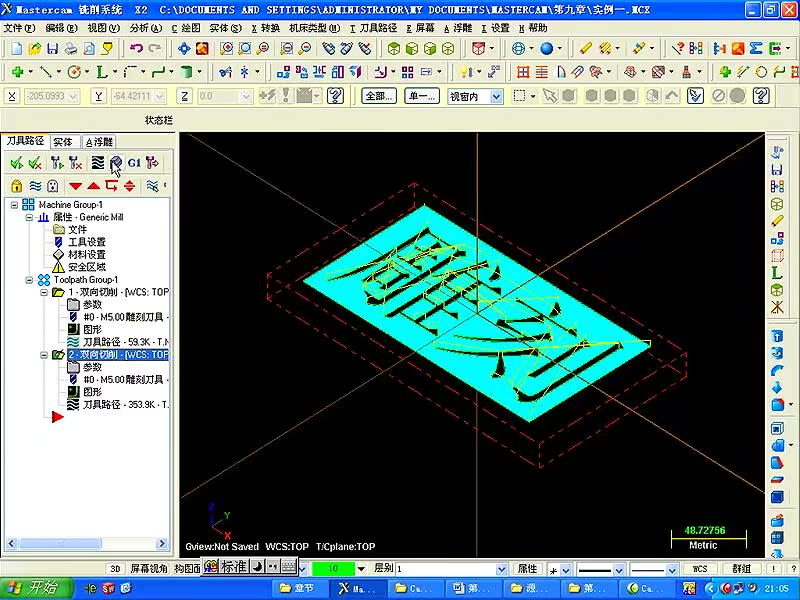Image resolution: width=800 pixels, height=600 pixels.
Task: Toggle locking on selected operations
Action: (x=16, y=186)
